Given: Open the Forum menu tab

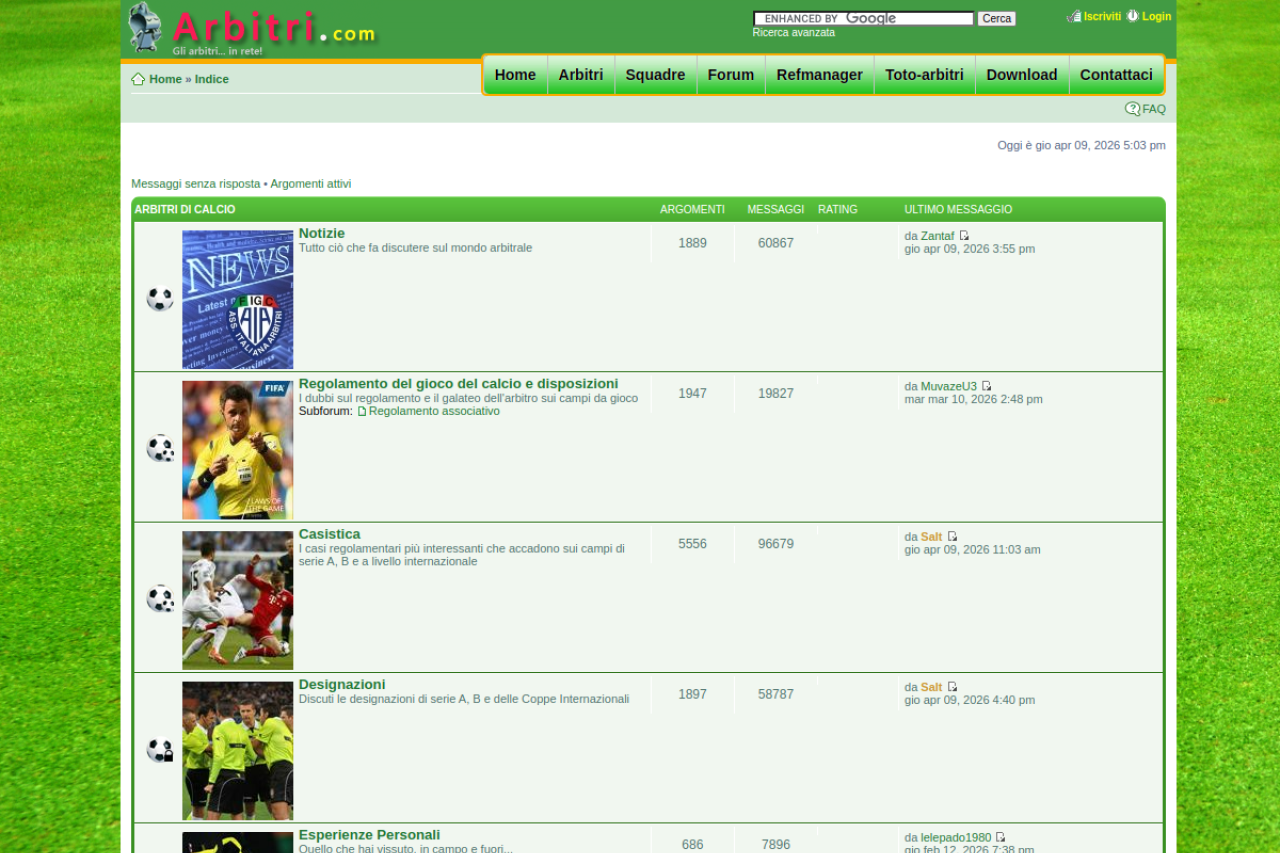Looking at the screenshot, I should click(x=731, y=75).
